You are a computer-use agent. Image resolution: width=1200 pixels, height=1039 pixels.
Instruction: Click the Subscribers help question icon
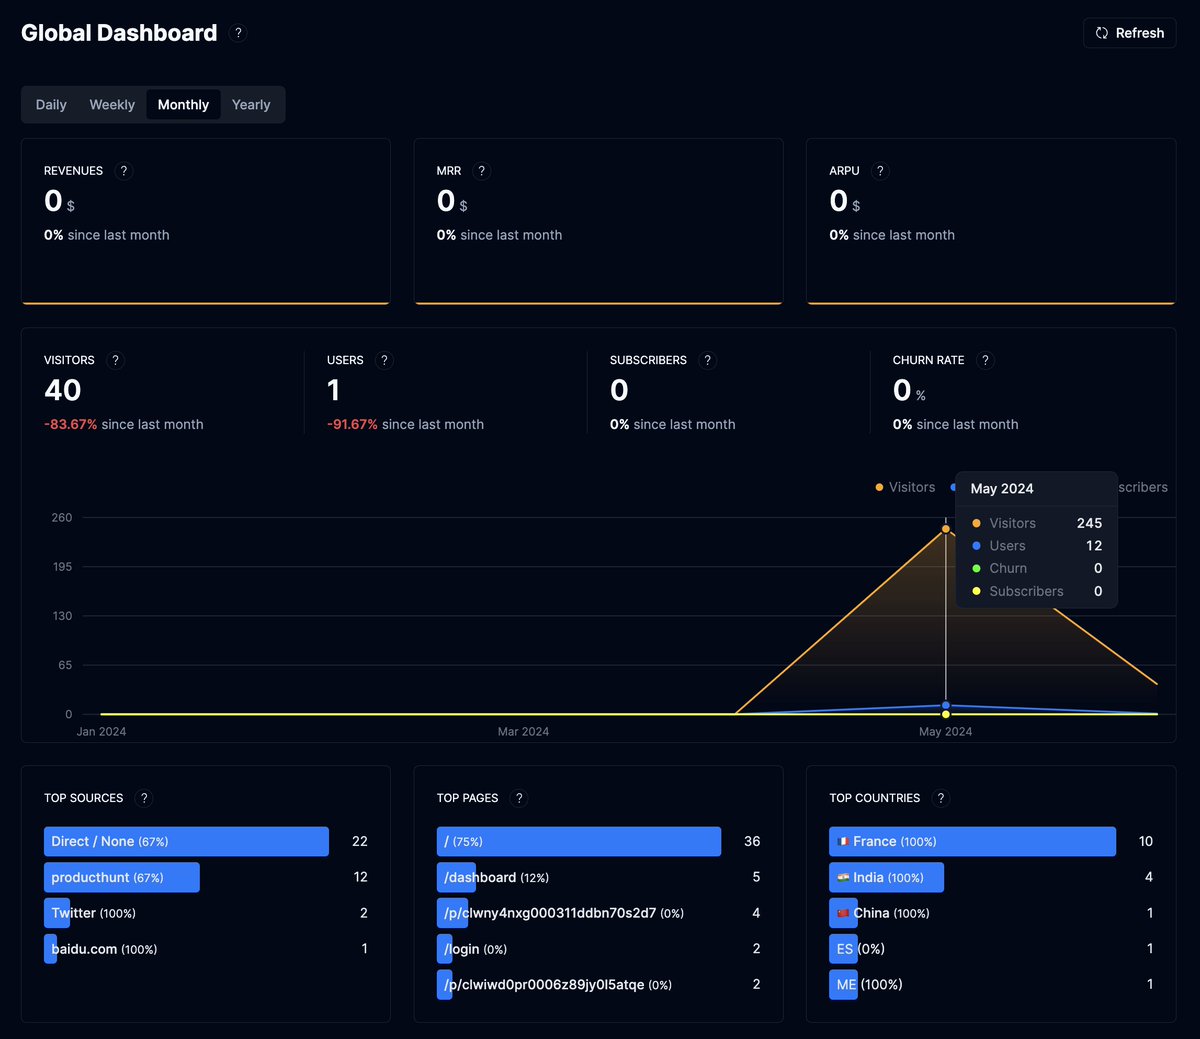point(708,360)
